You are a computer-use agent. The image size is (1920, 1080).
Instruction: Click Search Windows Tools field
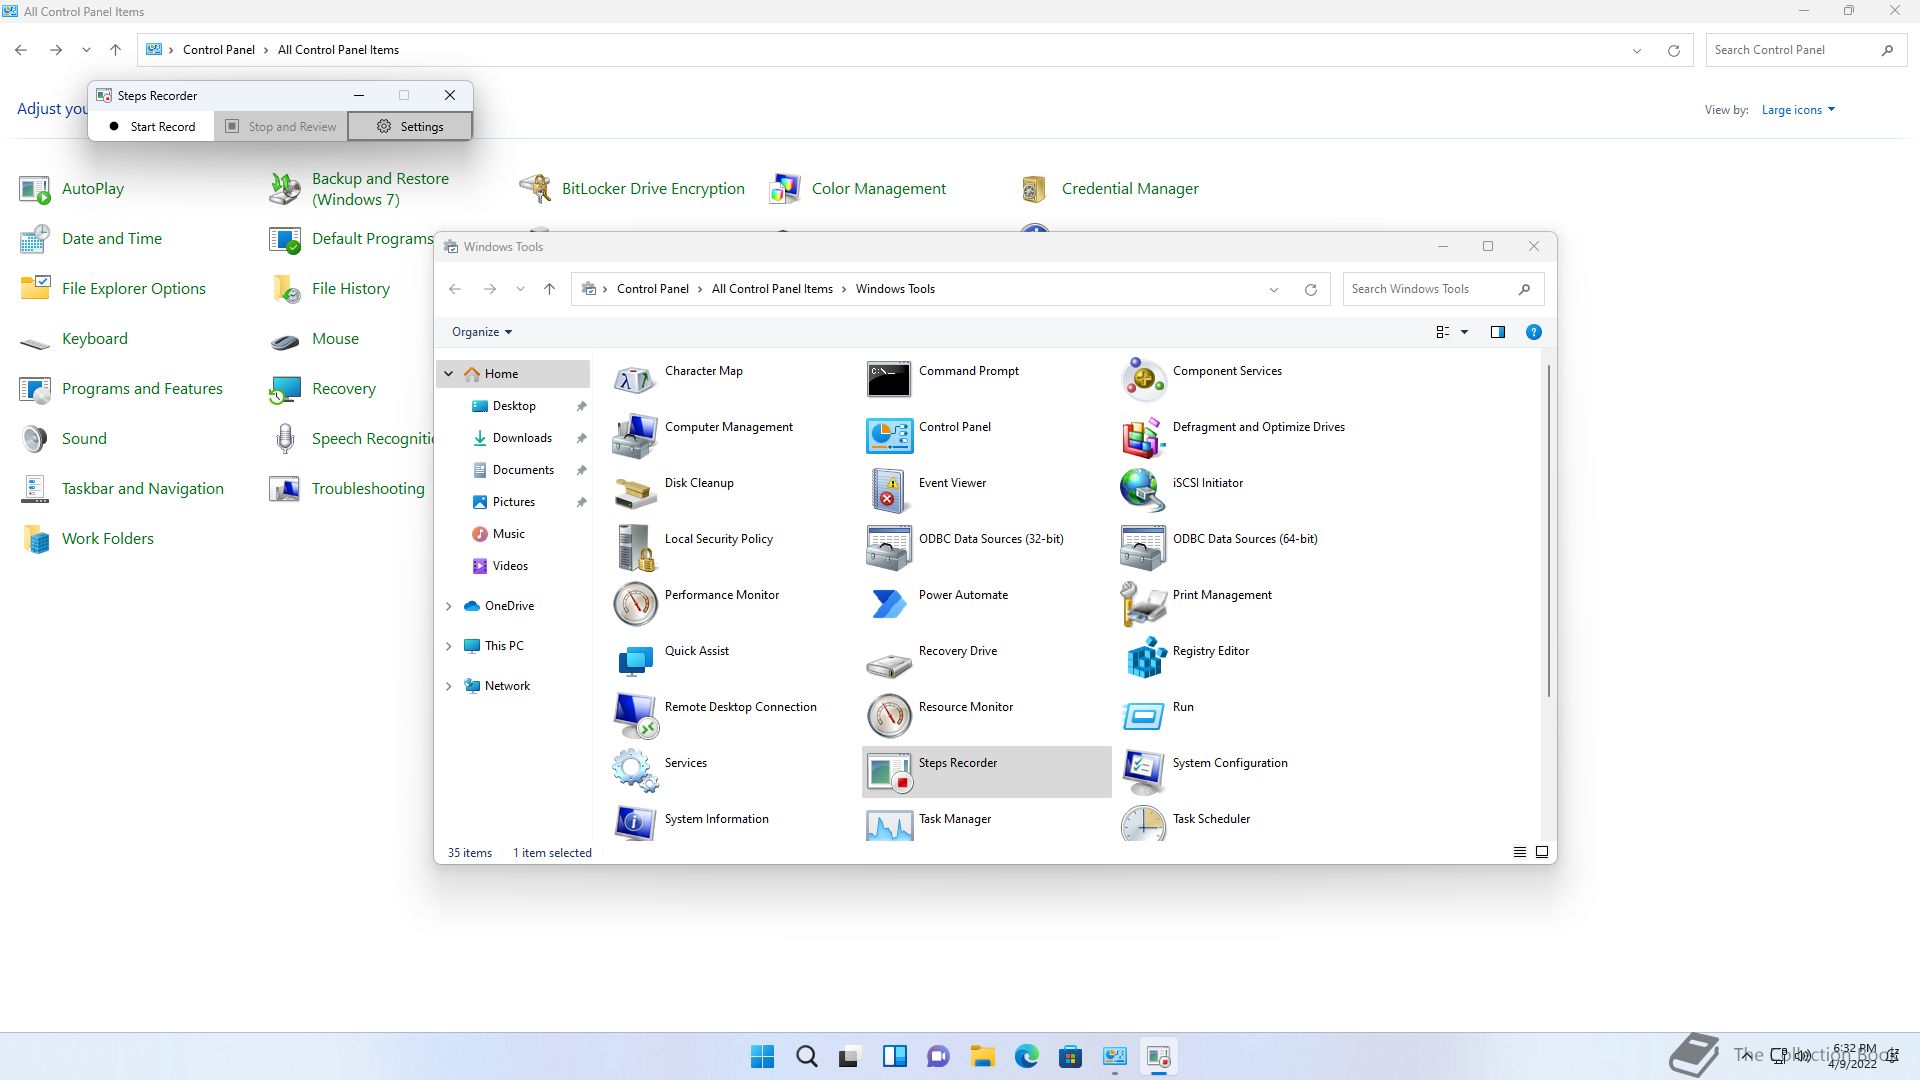pos(1443,289)
